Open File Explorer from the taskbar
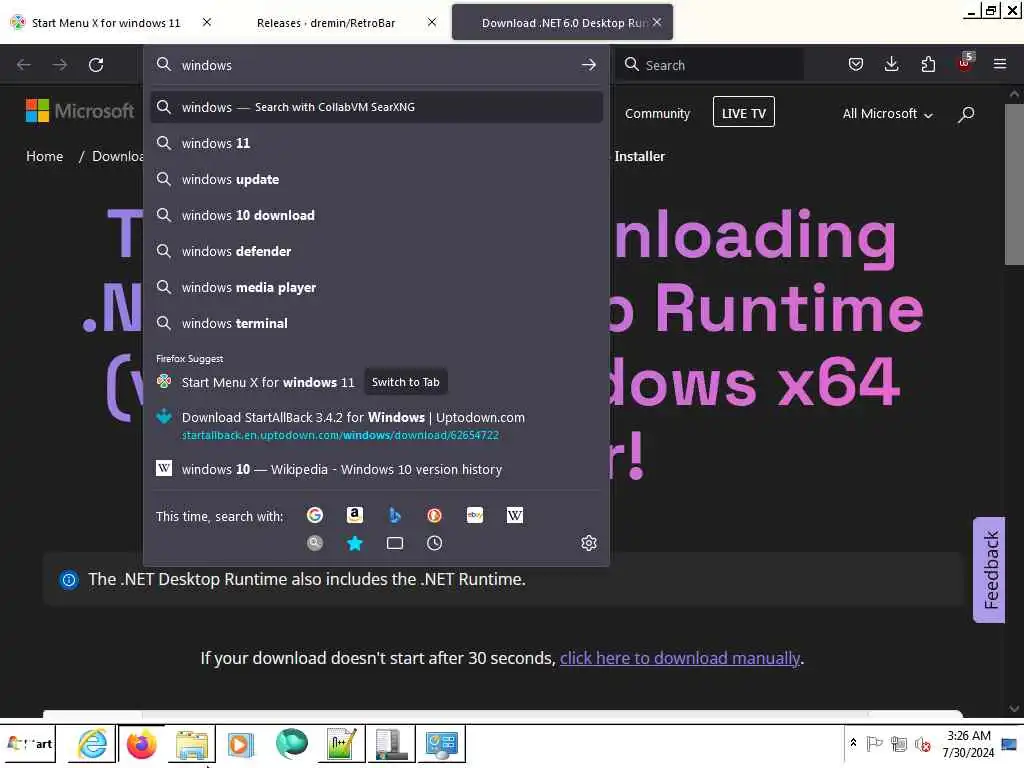This screenshot has height=768, width=1024. (192, 744)
